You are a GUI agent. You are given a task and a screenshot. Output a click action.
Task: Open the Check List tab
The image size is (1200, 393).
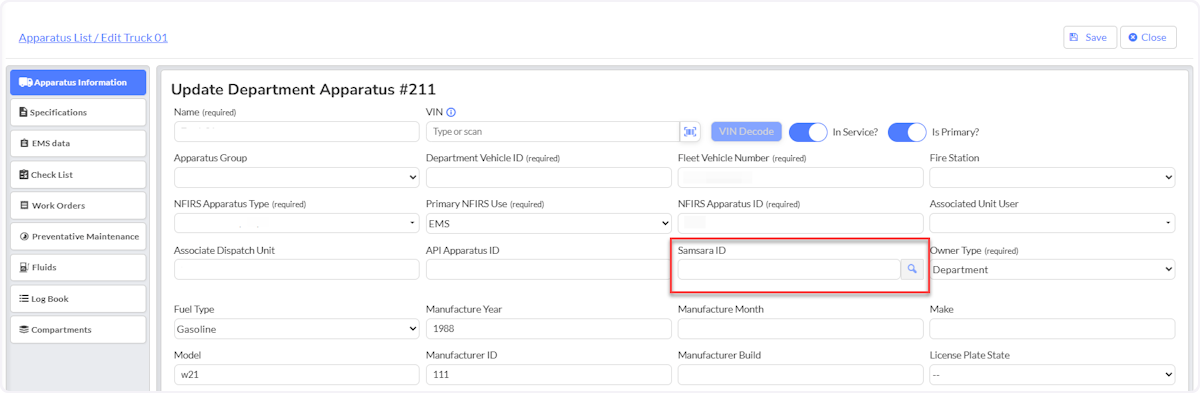tap(78, 174)
